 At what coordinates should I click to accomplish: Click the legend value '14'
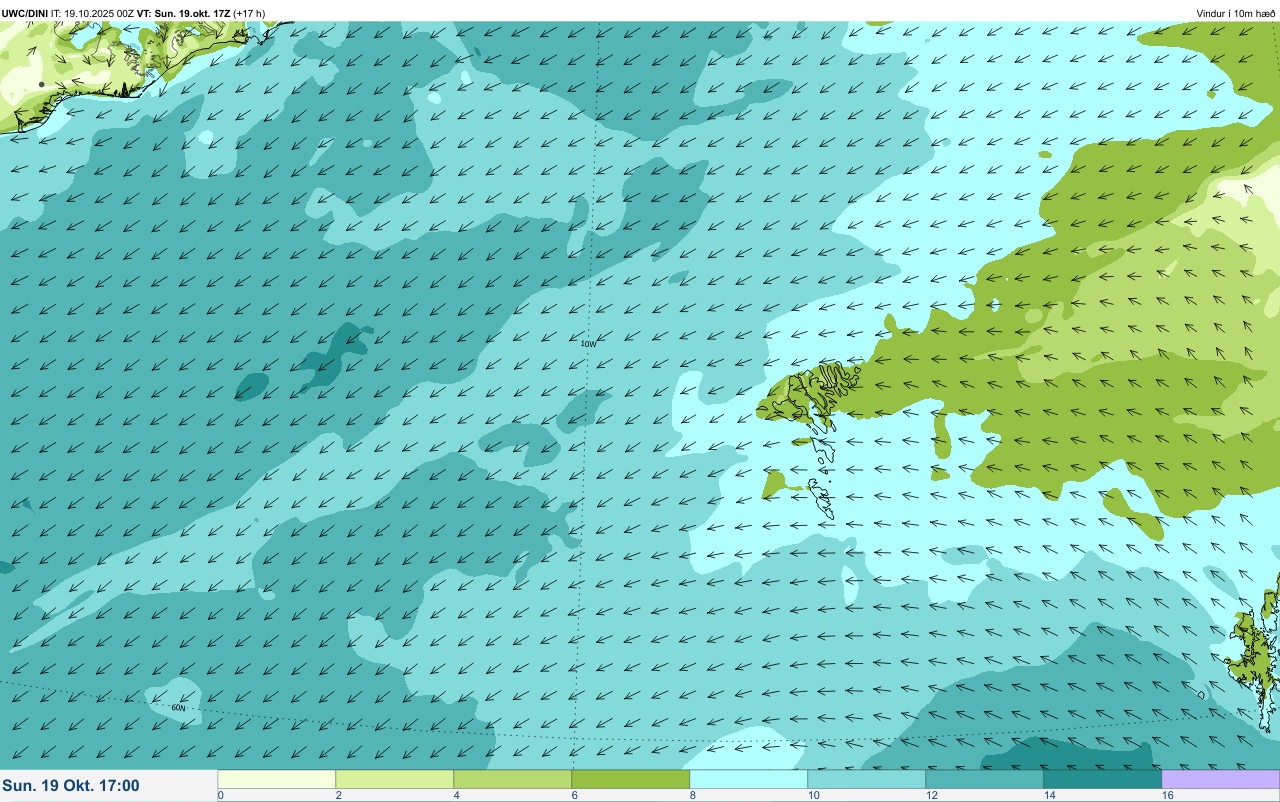pos(1050,795)
